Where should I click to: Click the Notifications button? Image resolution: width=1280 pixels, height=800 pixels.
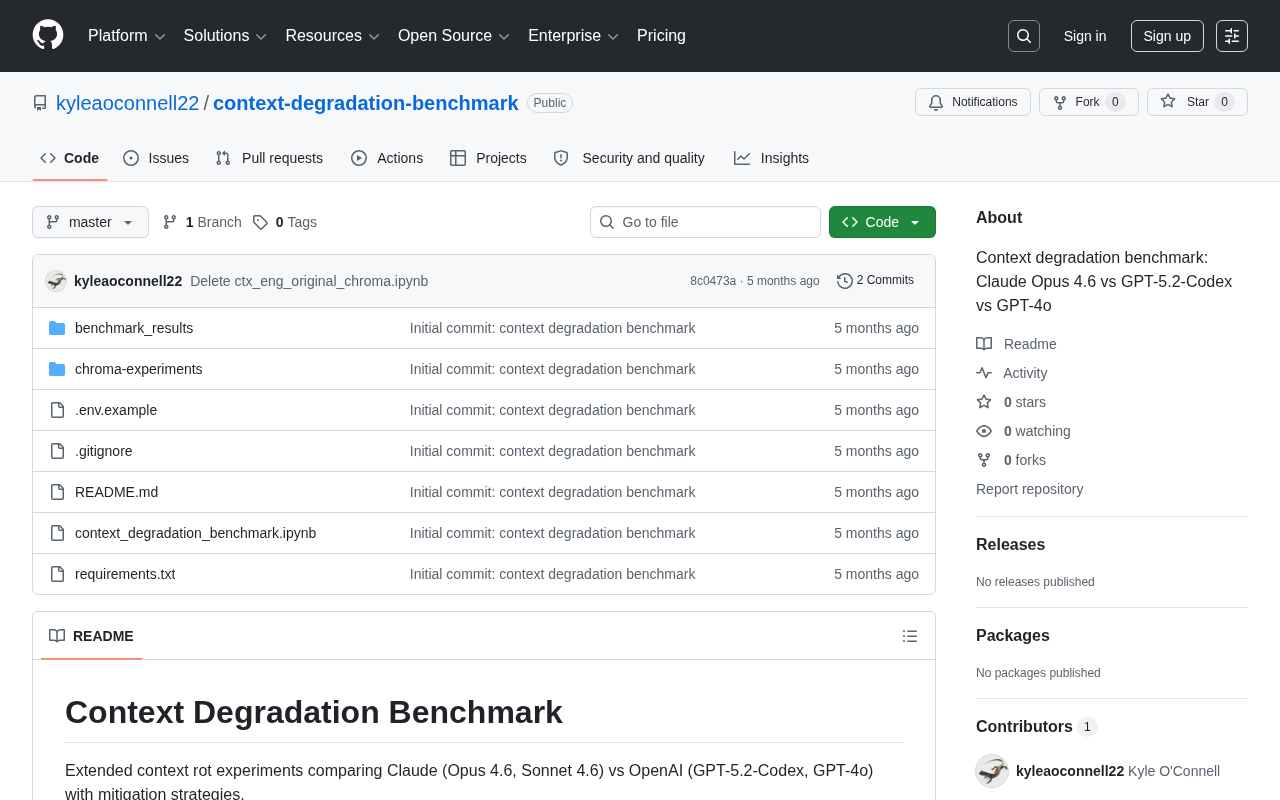click(x=973, y=102)
